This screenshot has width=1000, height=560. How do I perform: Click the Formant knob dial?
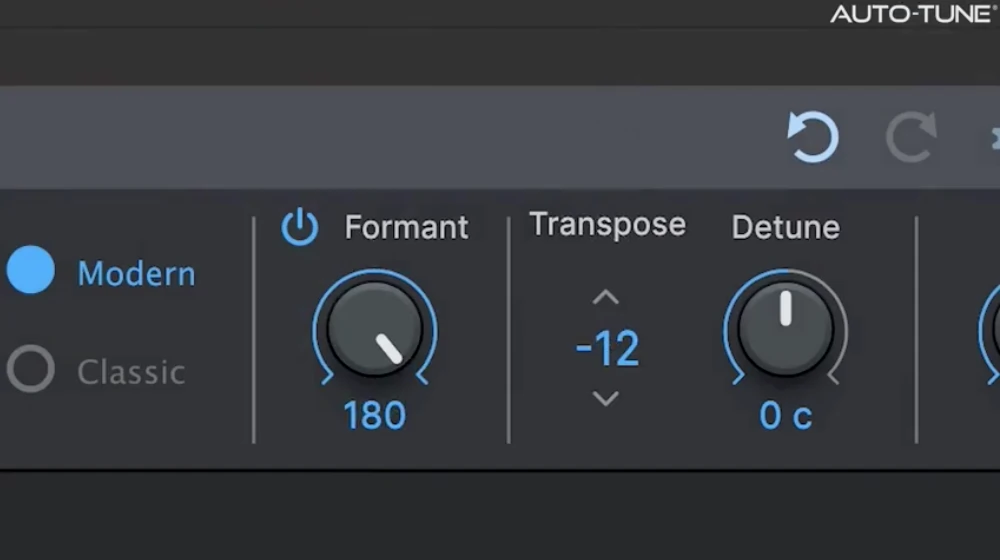tap(375, 328)
